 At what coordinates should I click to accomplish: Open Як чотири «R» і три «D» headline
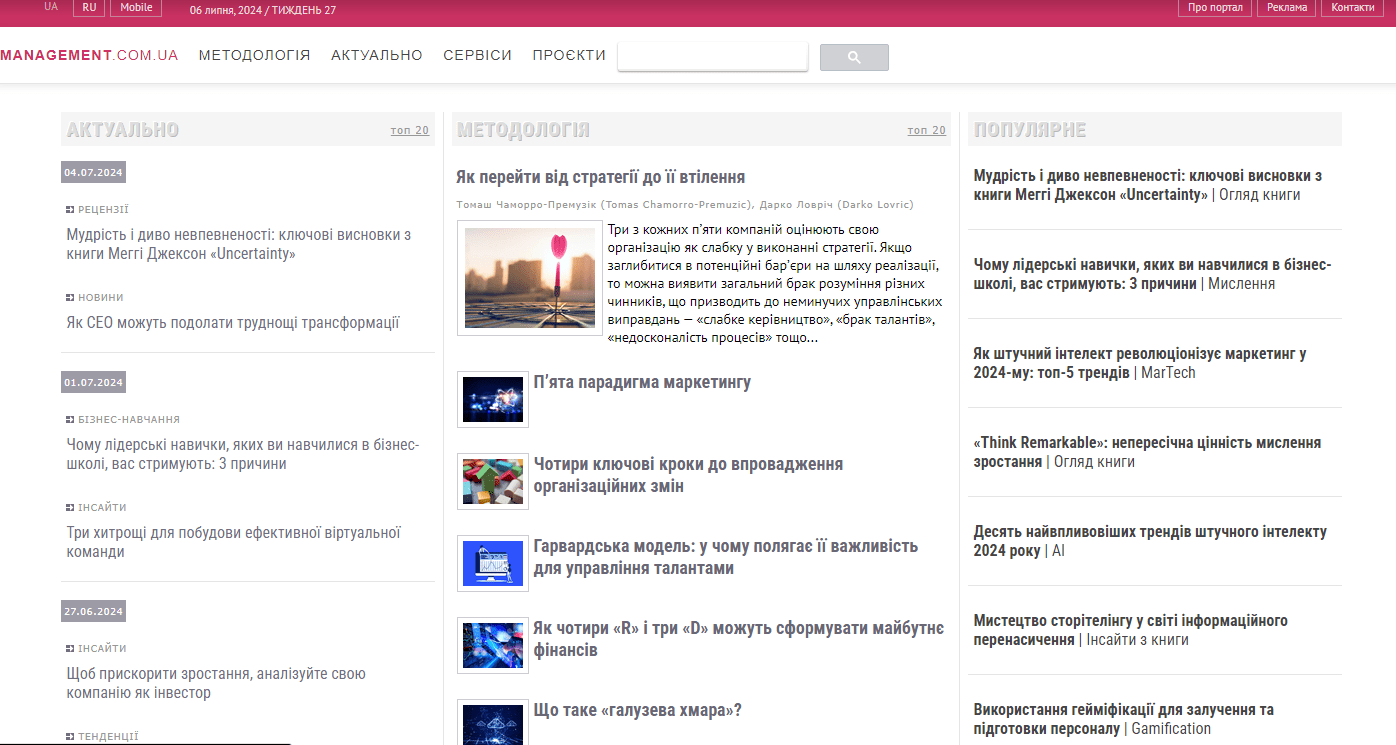coord(739,639)
